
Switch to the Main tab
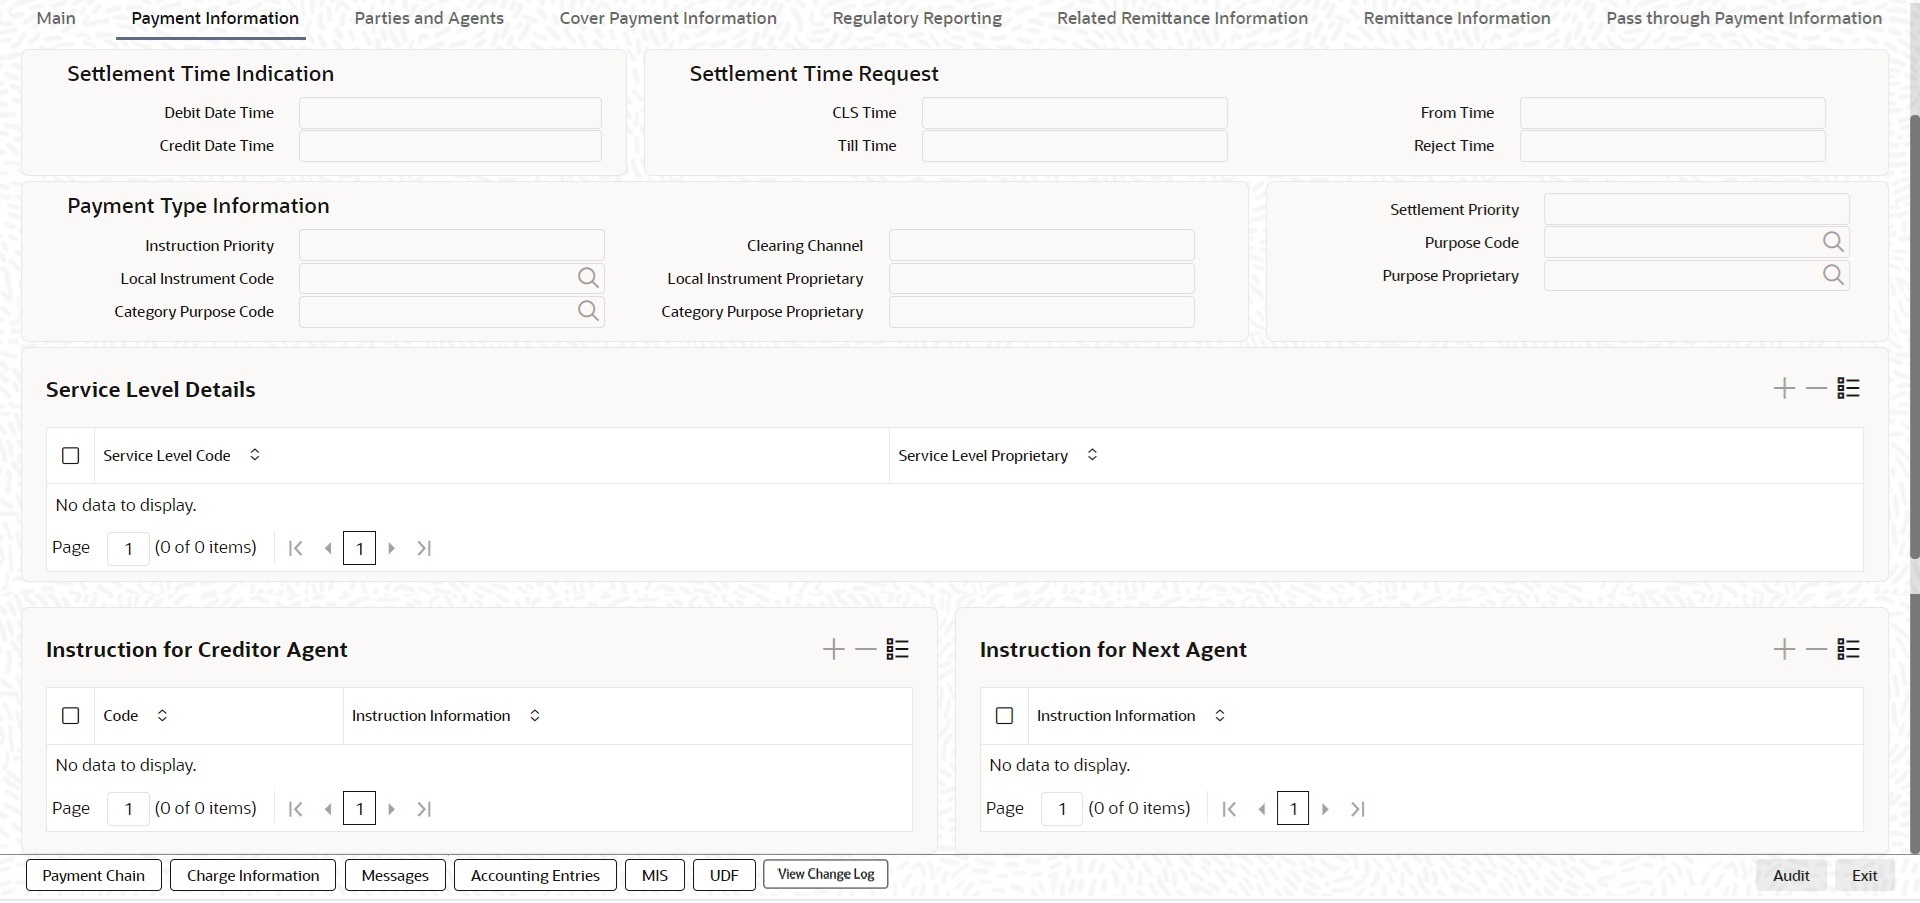(56, 18)
